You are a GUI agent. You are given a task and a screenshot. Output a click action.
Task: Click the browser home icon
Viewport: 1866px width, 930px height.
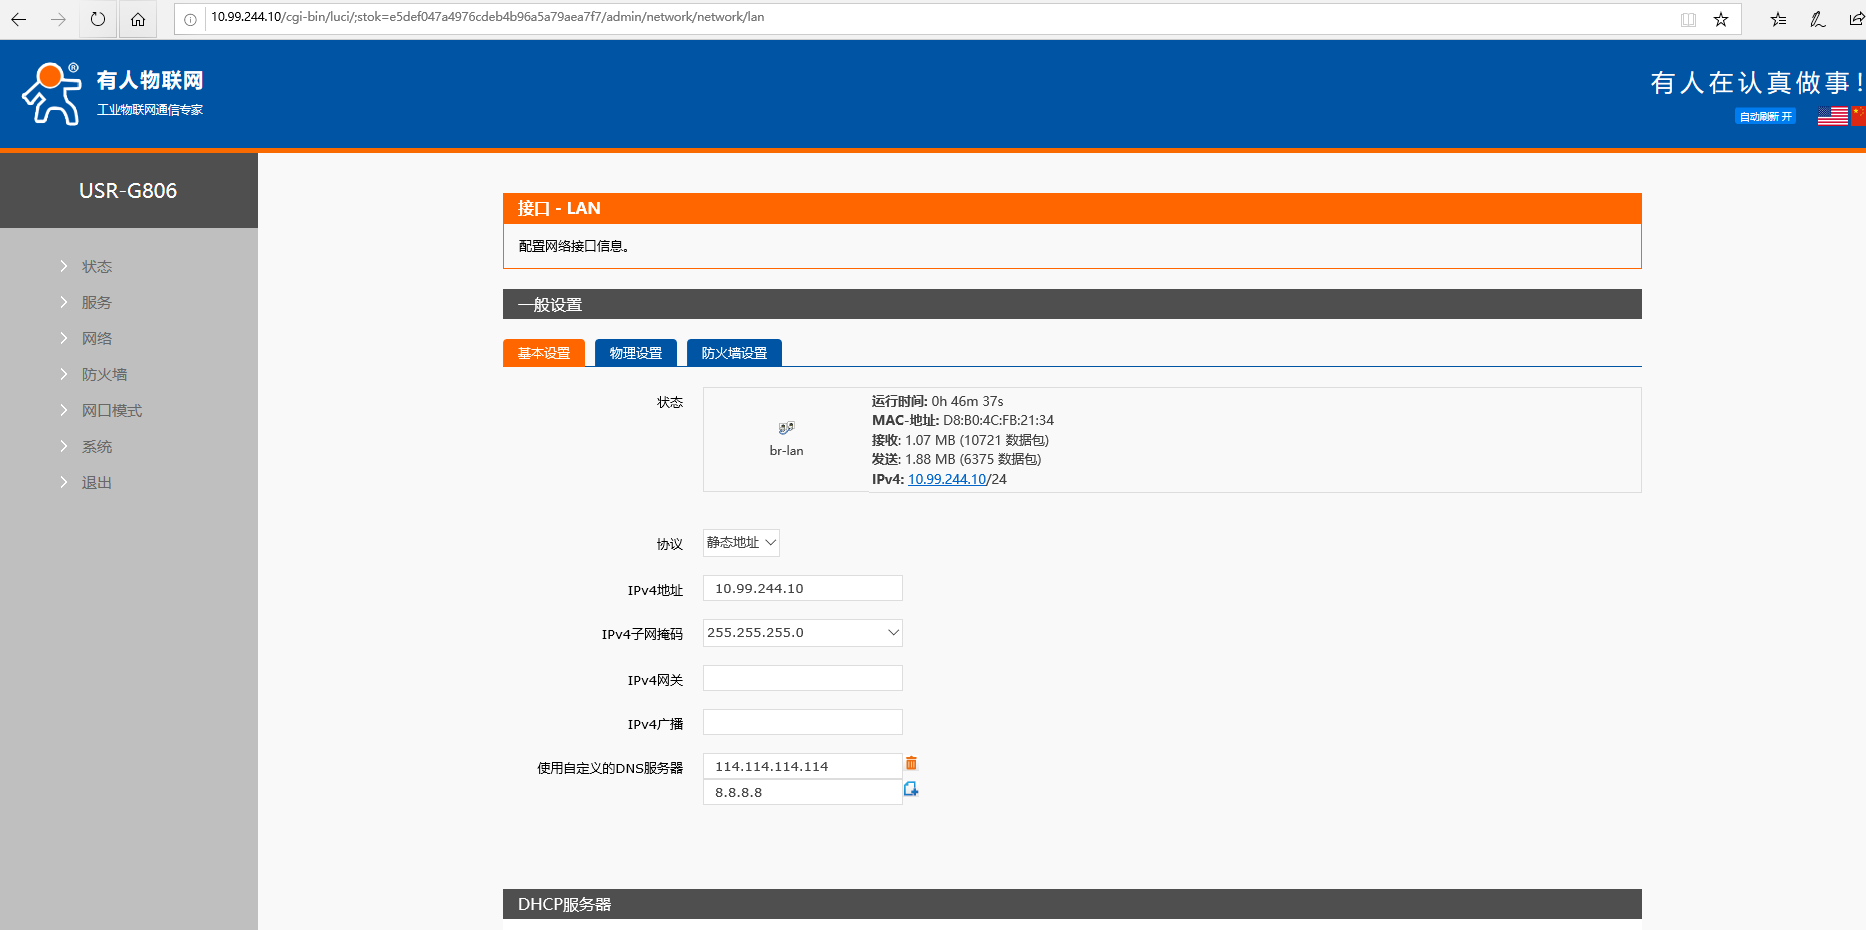pos(138,19)
